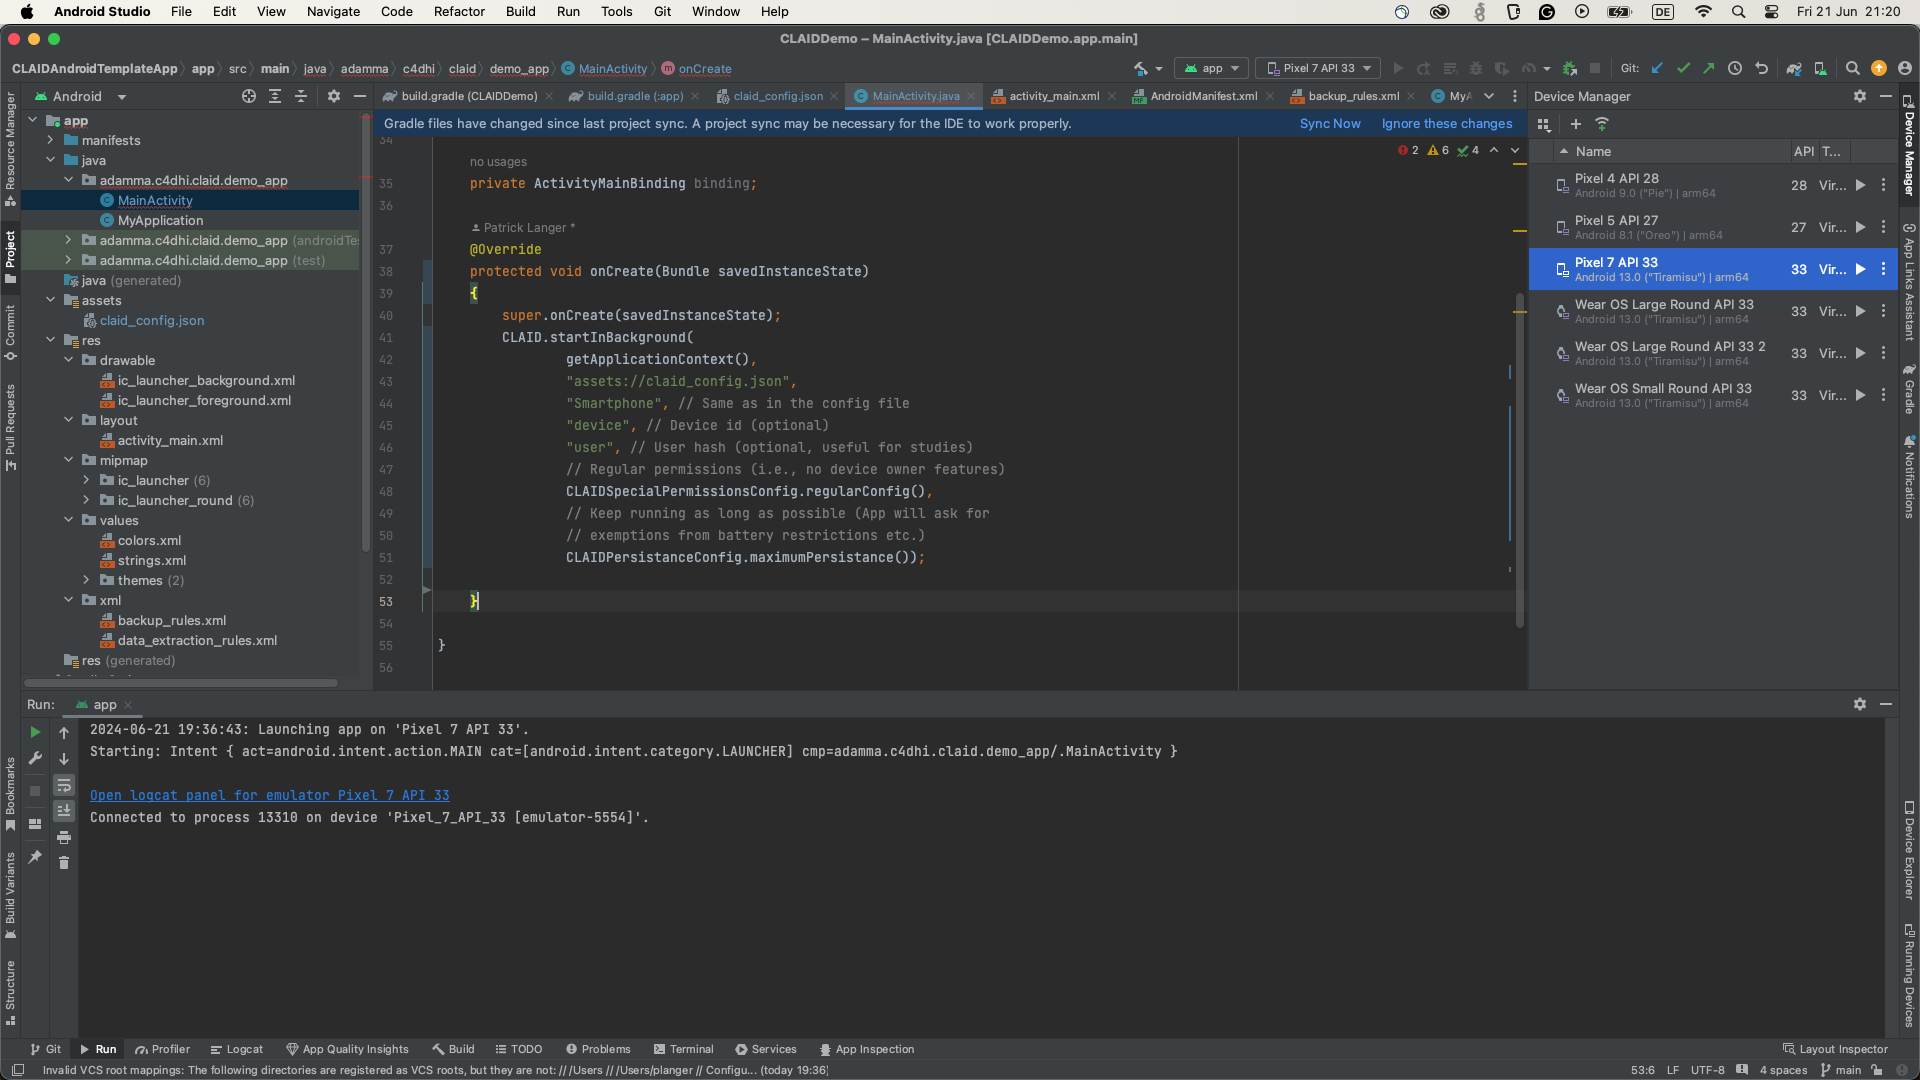Viewport: 1920px width, 1080px height.
Task: Open Git history clock icon
Action: tap(1735, 69)
